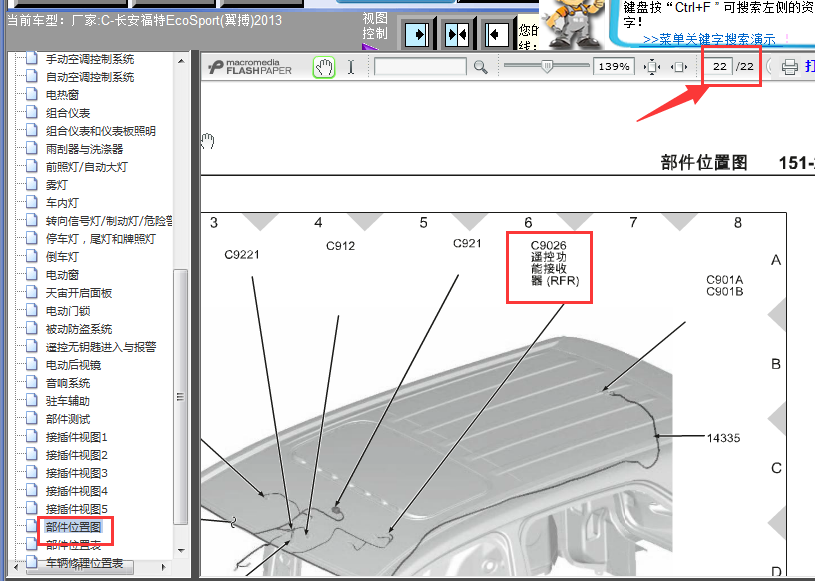Click the Macromedia FlashPaper logo
Image resolution: width=815 pixels, height=581 pixels.
[x=250, y=67]
